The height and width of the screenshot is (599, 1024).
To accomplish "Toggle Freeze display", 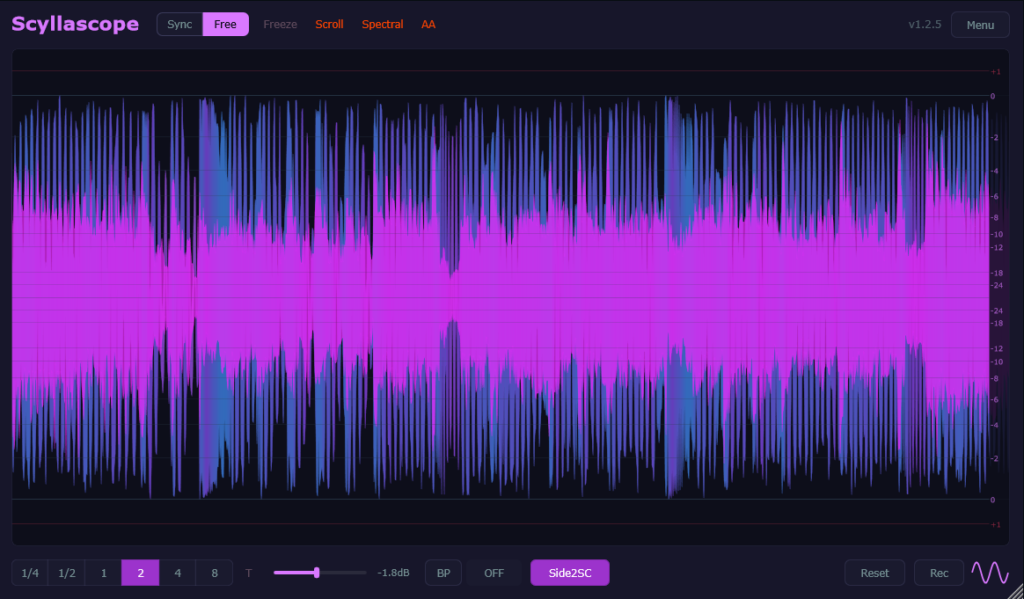I will tap(280, 24).
